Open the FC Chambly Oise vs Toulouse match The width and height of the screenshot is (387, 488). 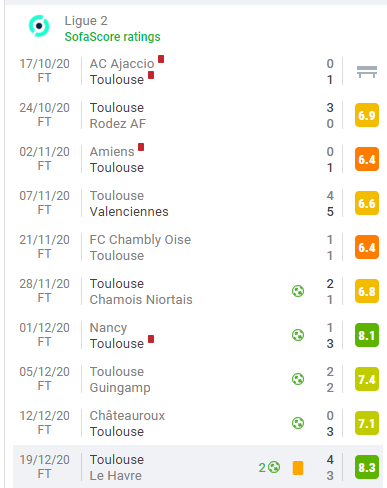[x=198, y=247]
